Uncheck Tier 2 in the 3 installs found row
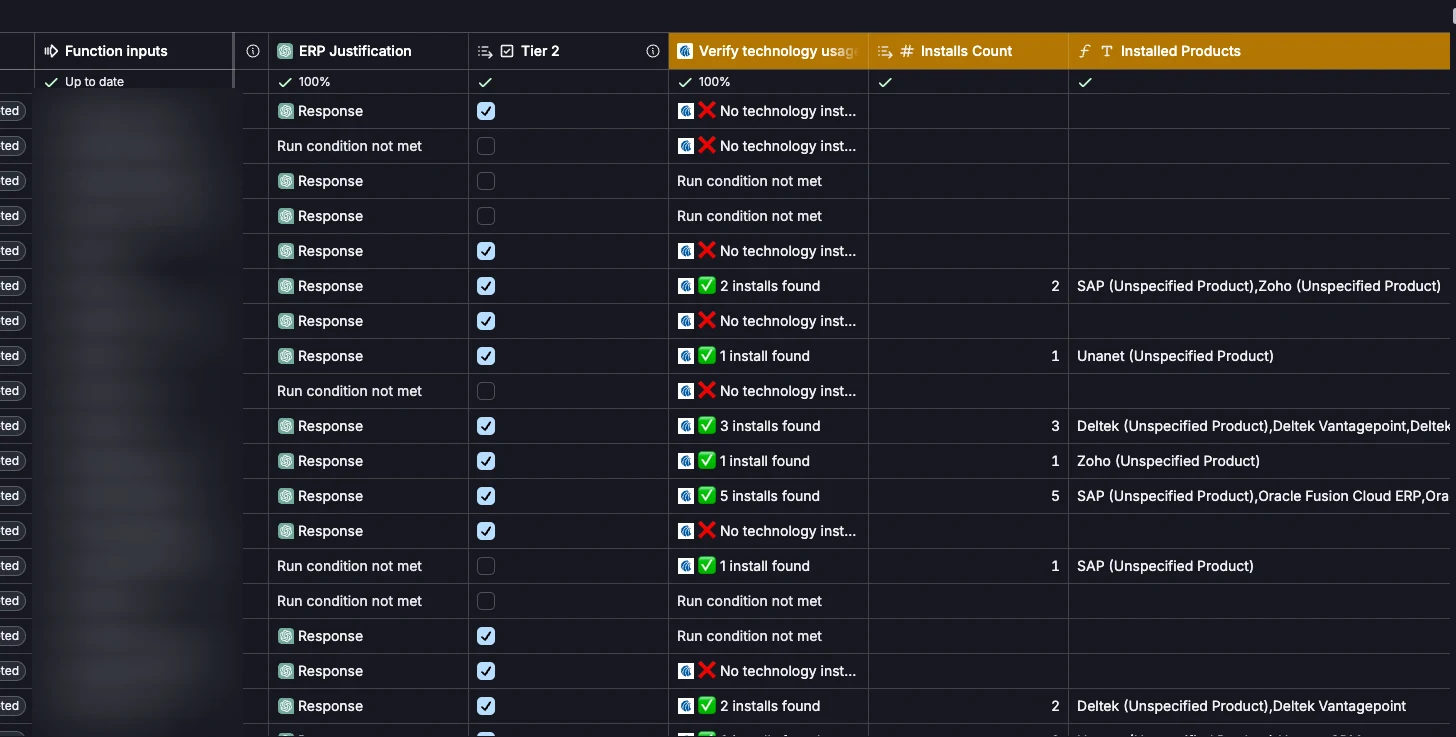Screen dimensions: 1456x737 coord(486,426)
